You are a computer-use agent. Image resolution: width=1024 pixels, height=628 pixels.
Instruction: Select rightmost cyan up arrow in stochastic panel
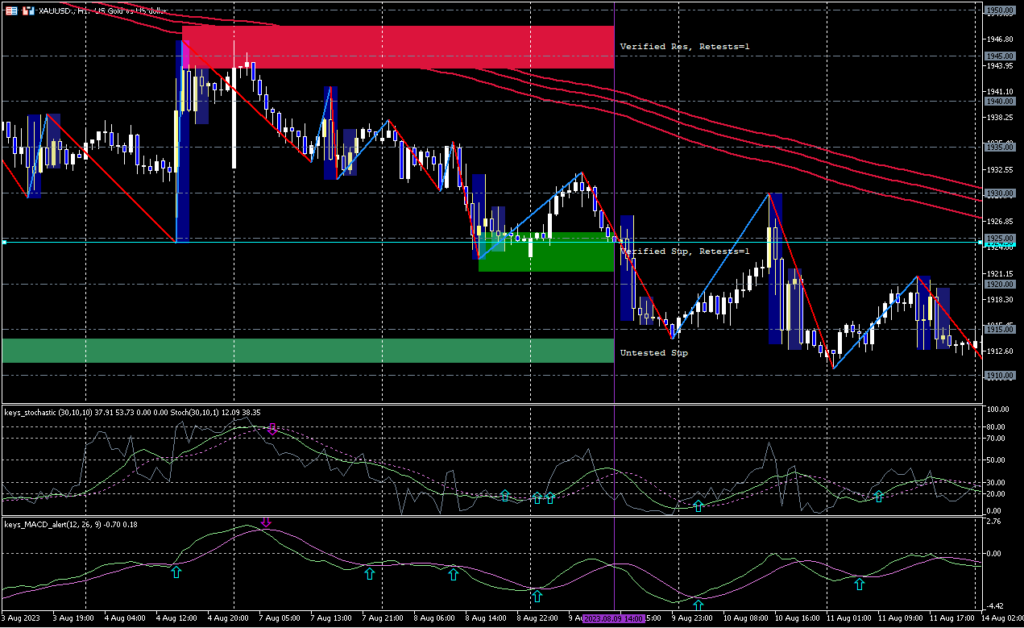879,495
